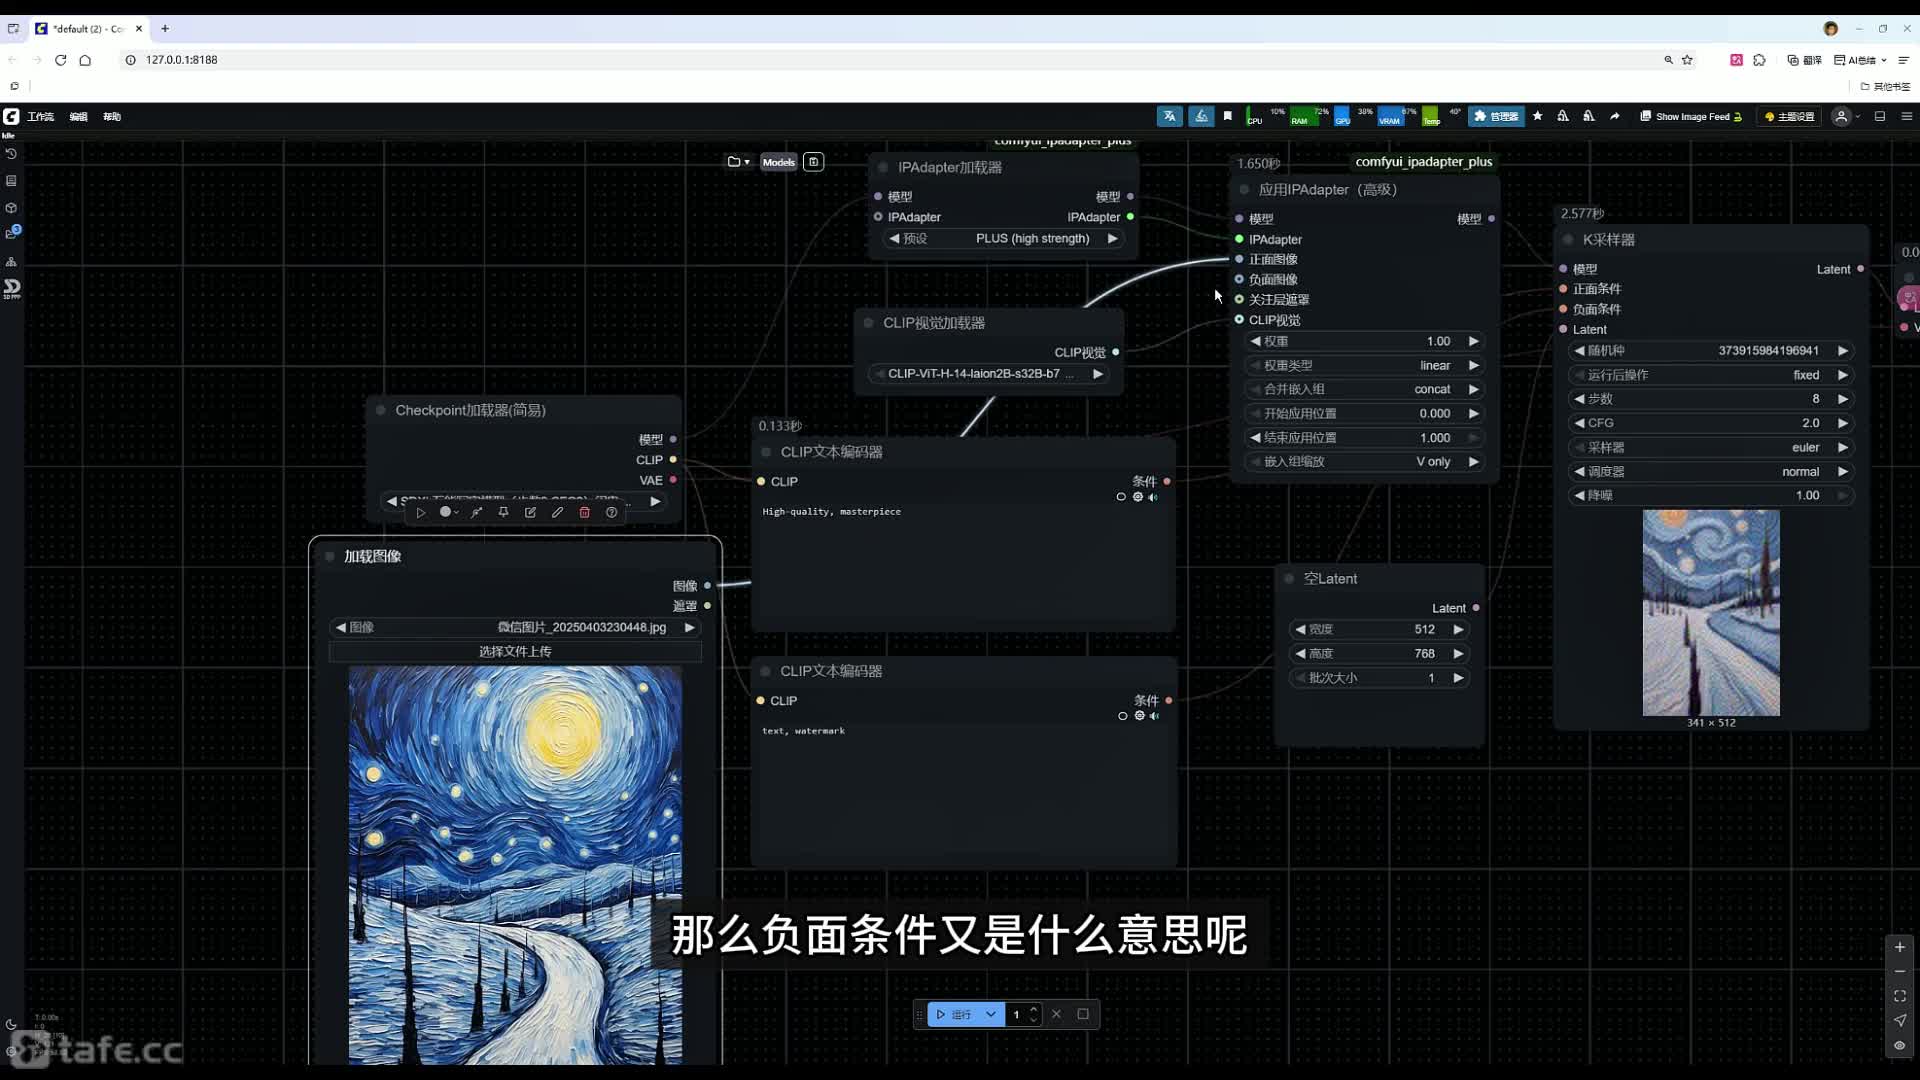Open the 预设 PLUS (high strength) dropdown
Viewport: 1920px width, 1080px height.
pos(1003,238)
